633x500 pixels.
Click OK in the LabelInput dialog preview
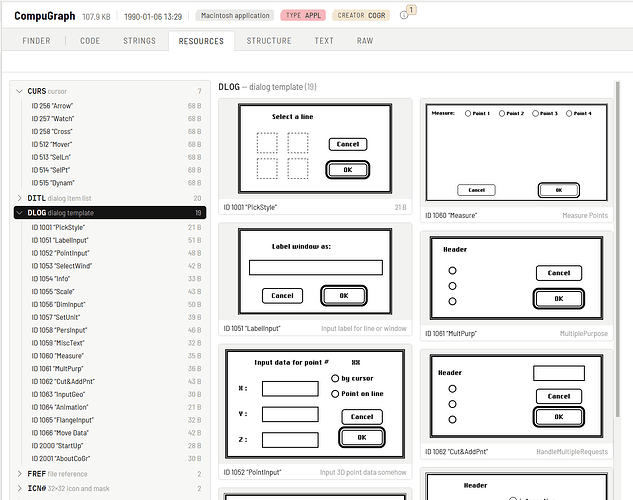tap(344, 296)
